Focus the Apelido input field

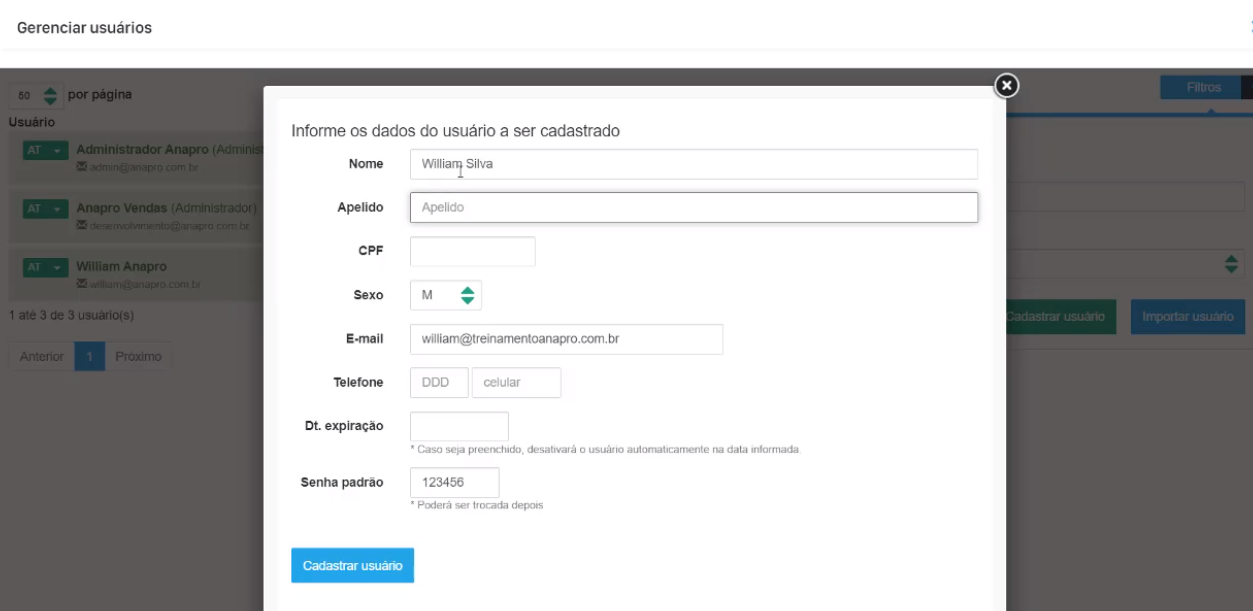693,207
